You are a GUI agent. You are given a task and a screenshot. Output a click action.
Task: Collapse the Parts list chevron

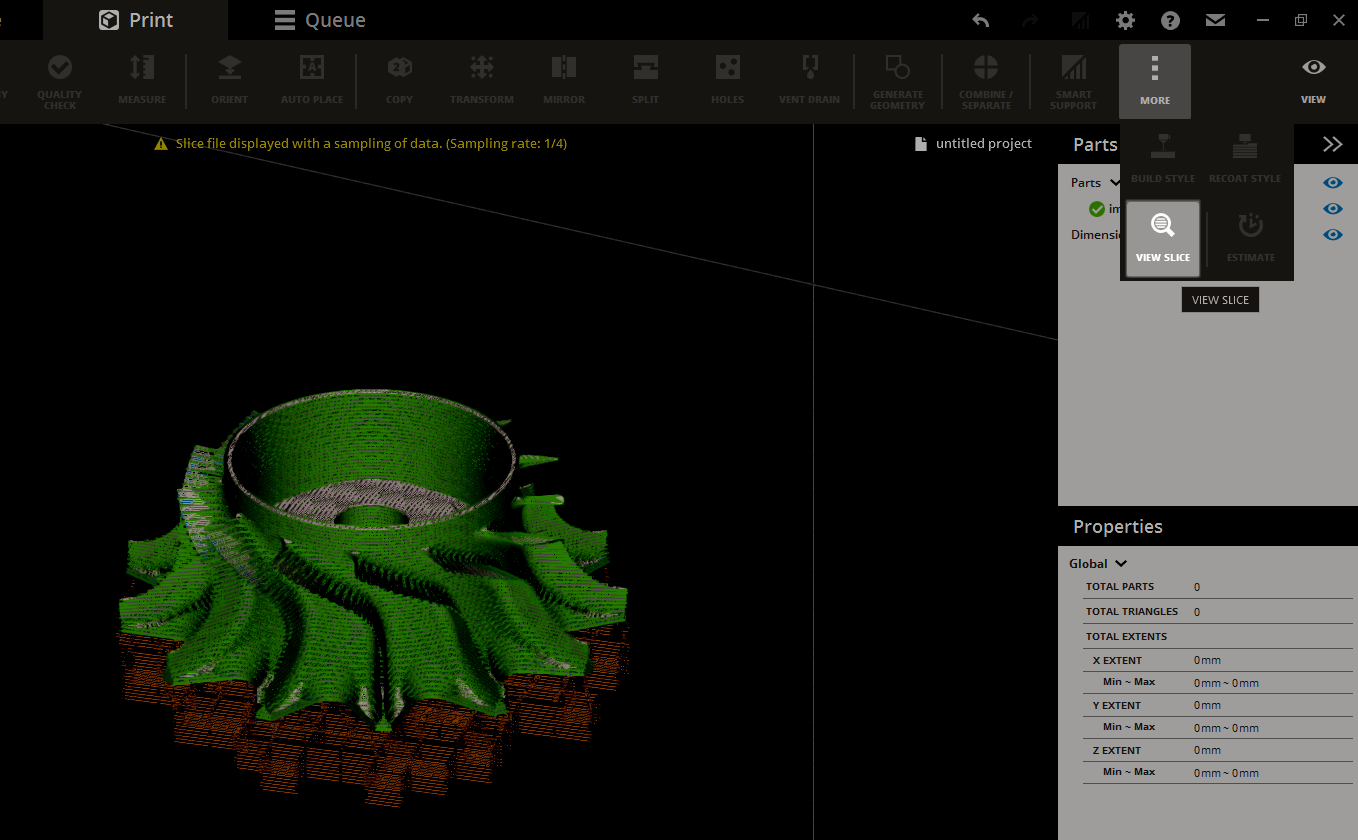1117,182
